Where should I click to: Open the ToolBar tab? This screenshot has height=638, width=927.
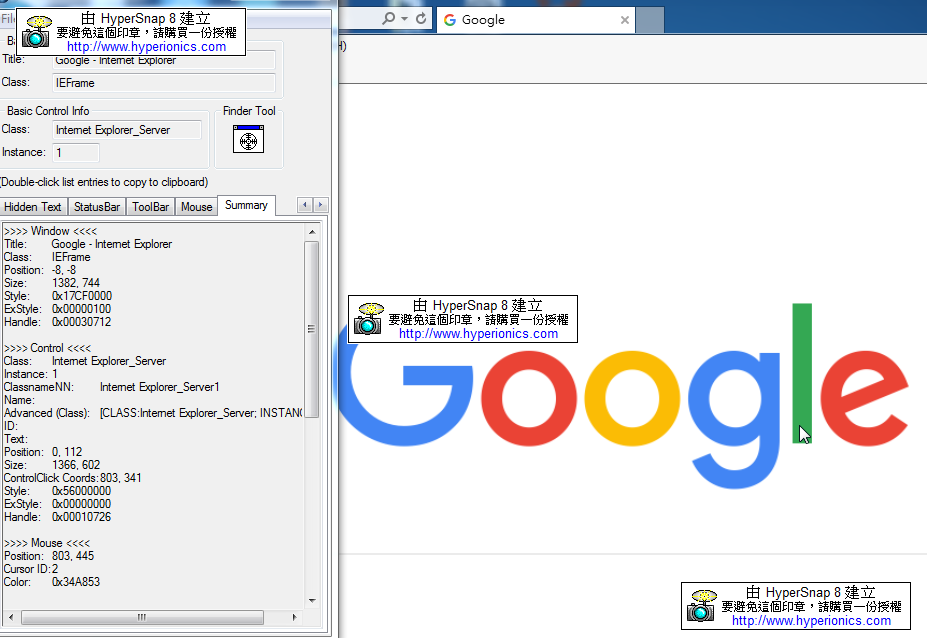[150, 207]
